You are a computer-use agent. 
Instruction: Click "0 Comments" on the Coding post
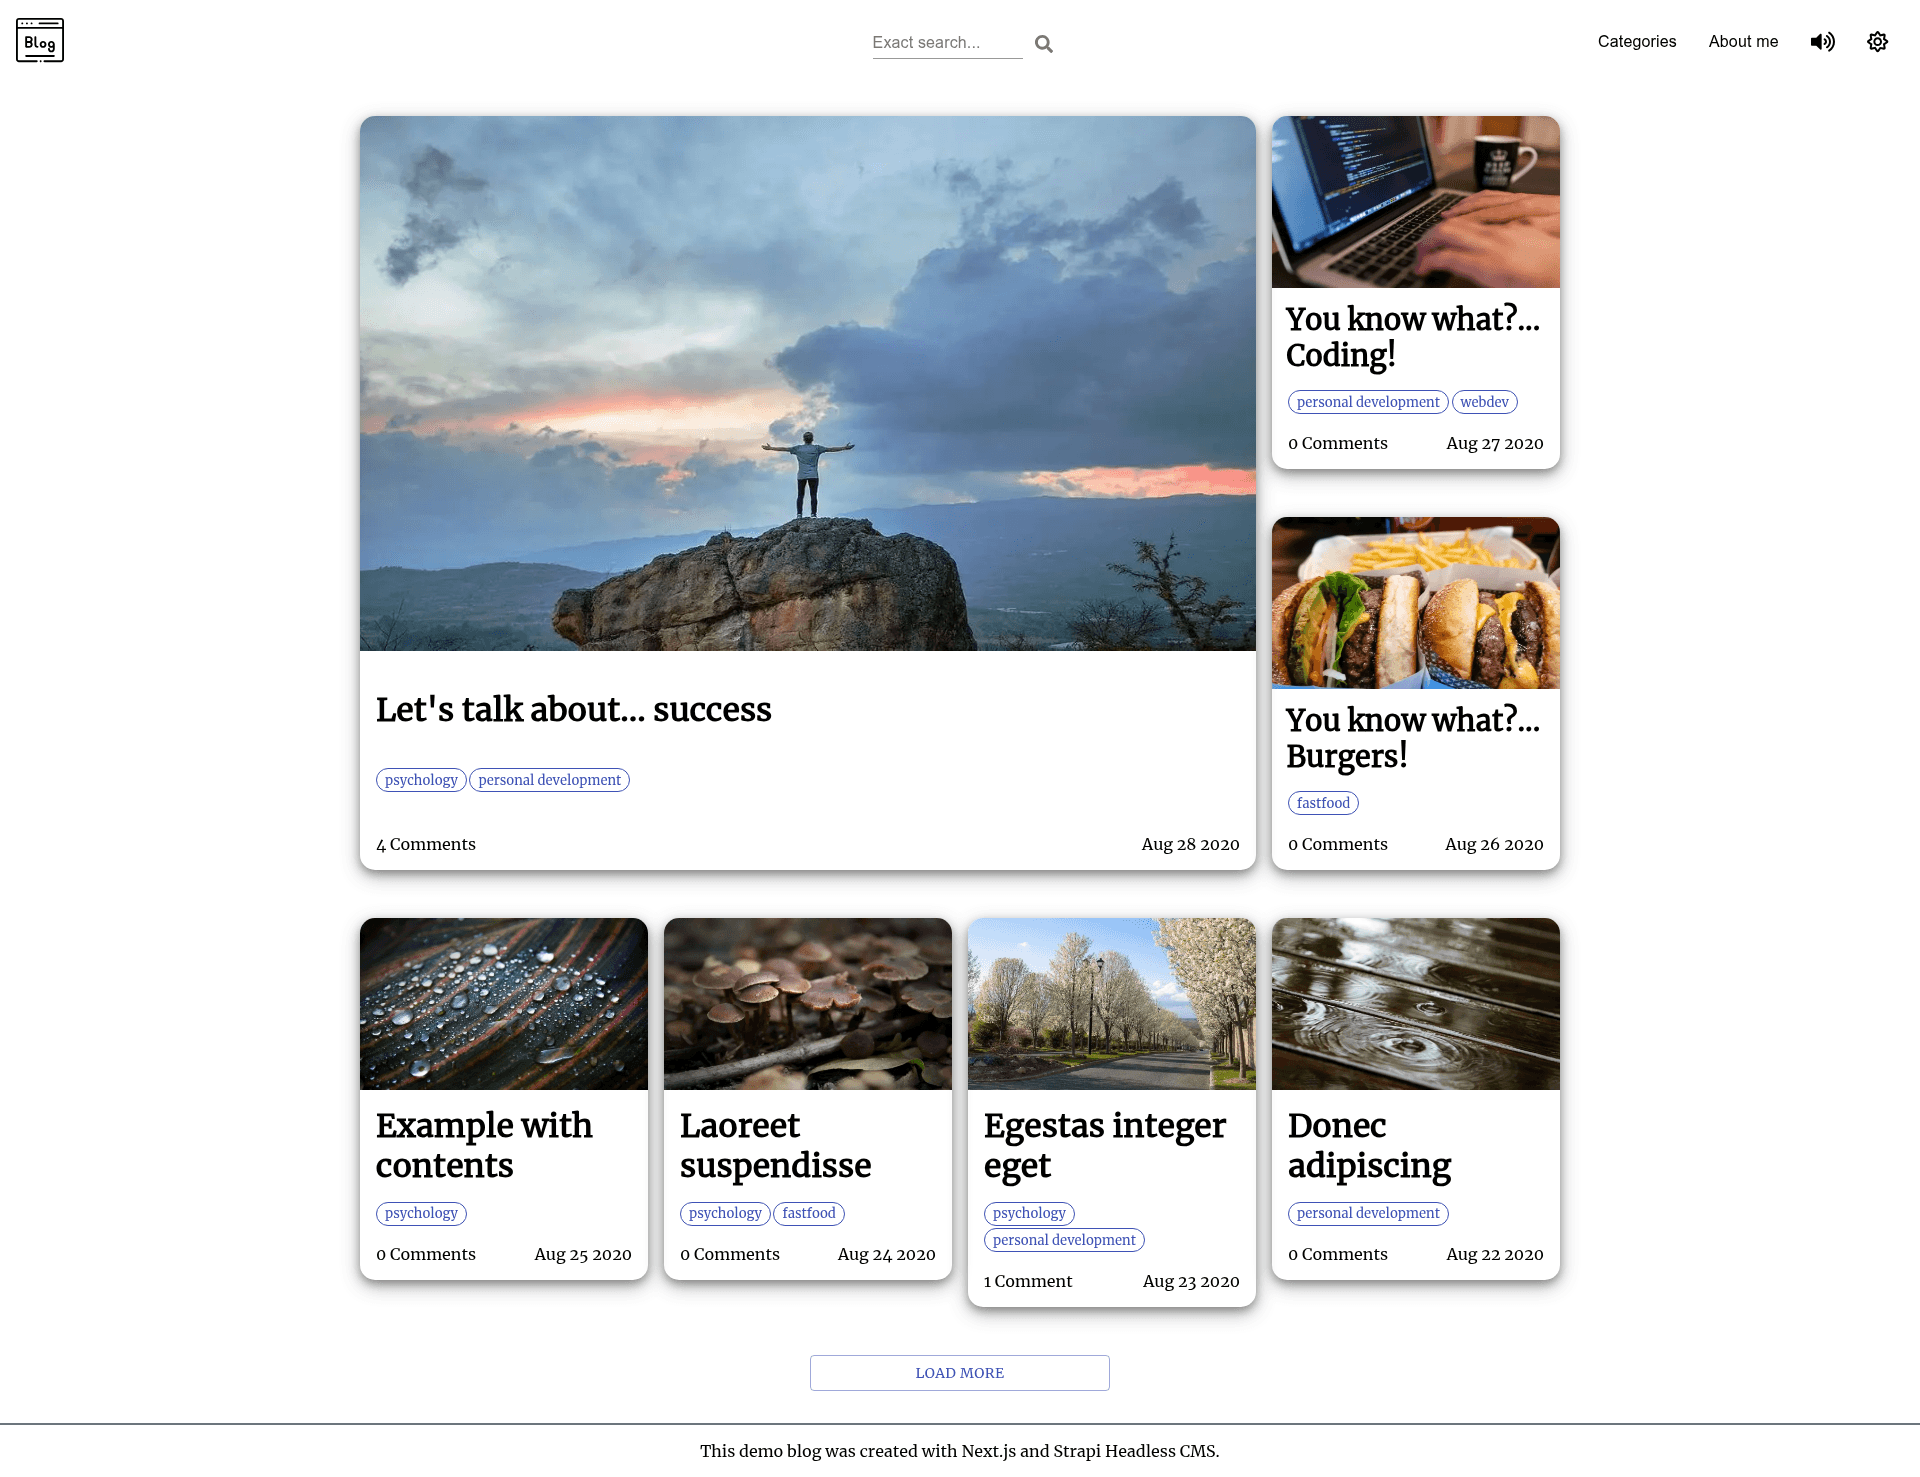[x=1338, y=443]
